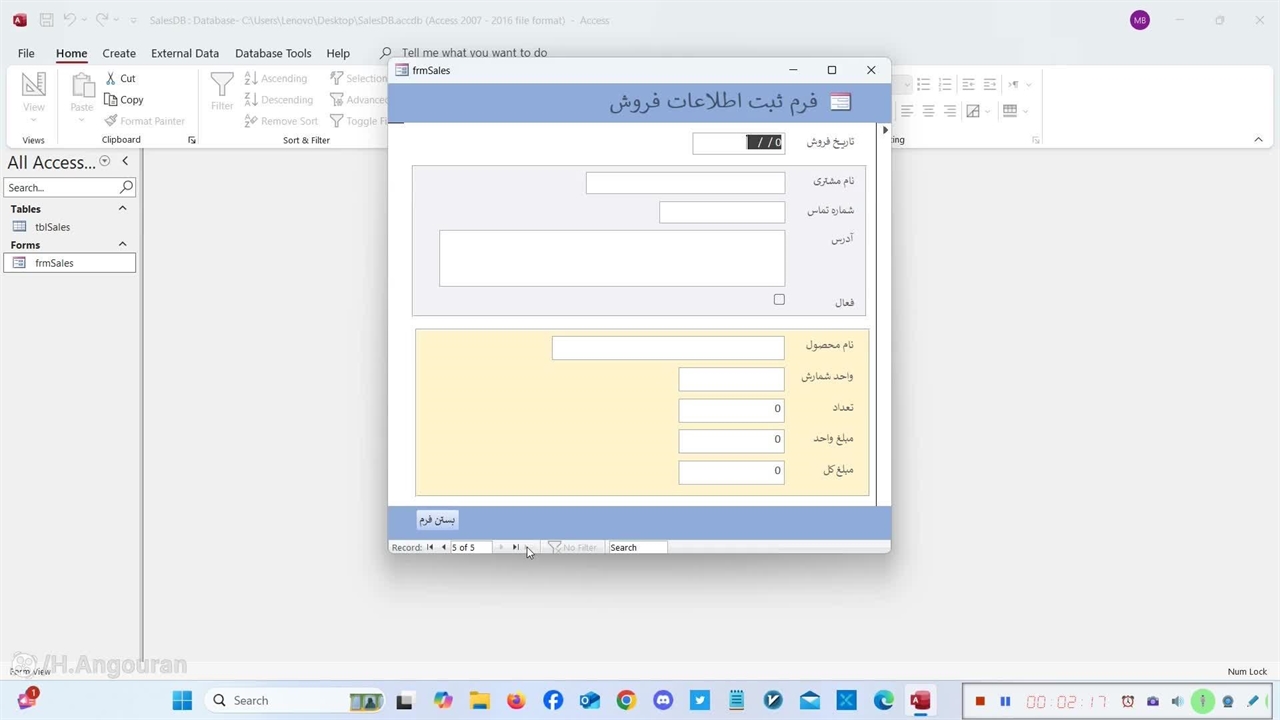The image size is (1280, 720).
Task: Click the Copy icon in the ribbon
Action: click(111, 100)
